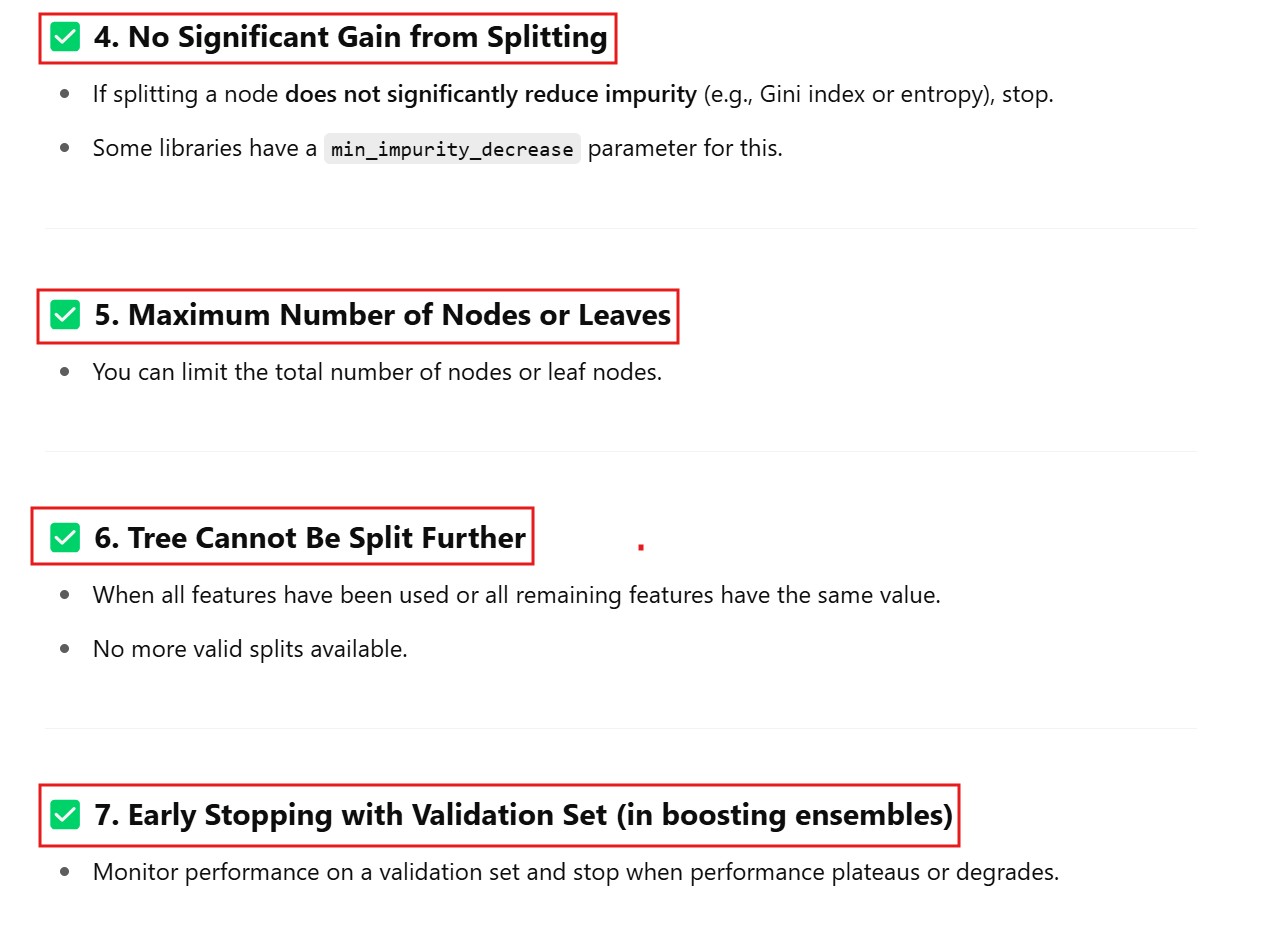Click the green checkmark beside Maximum Number of Nodes
Image resolution: width=1285 pixels, height=938 pixels.
pos(65,315)
